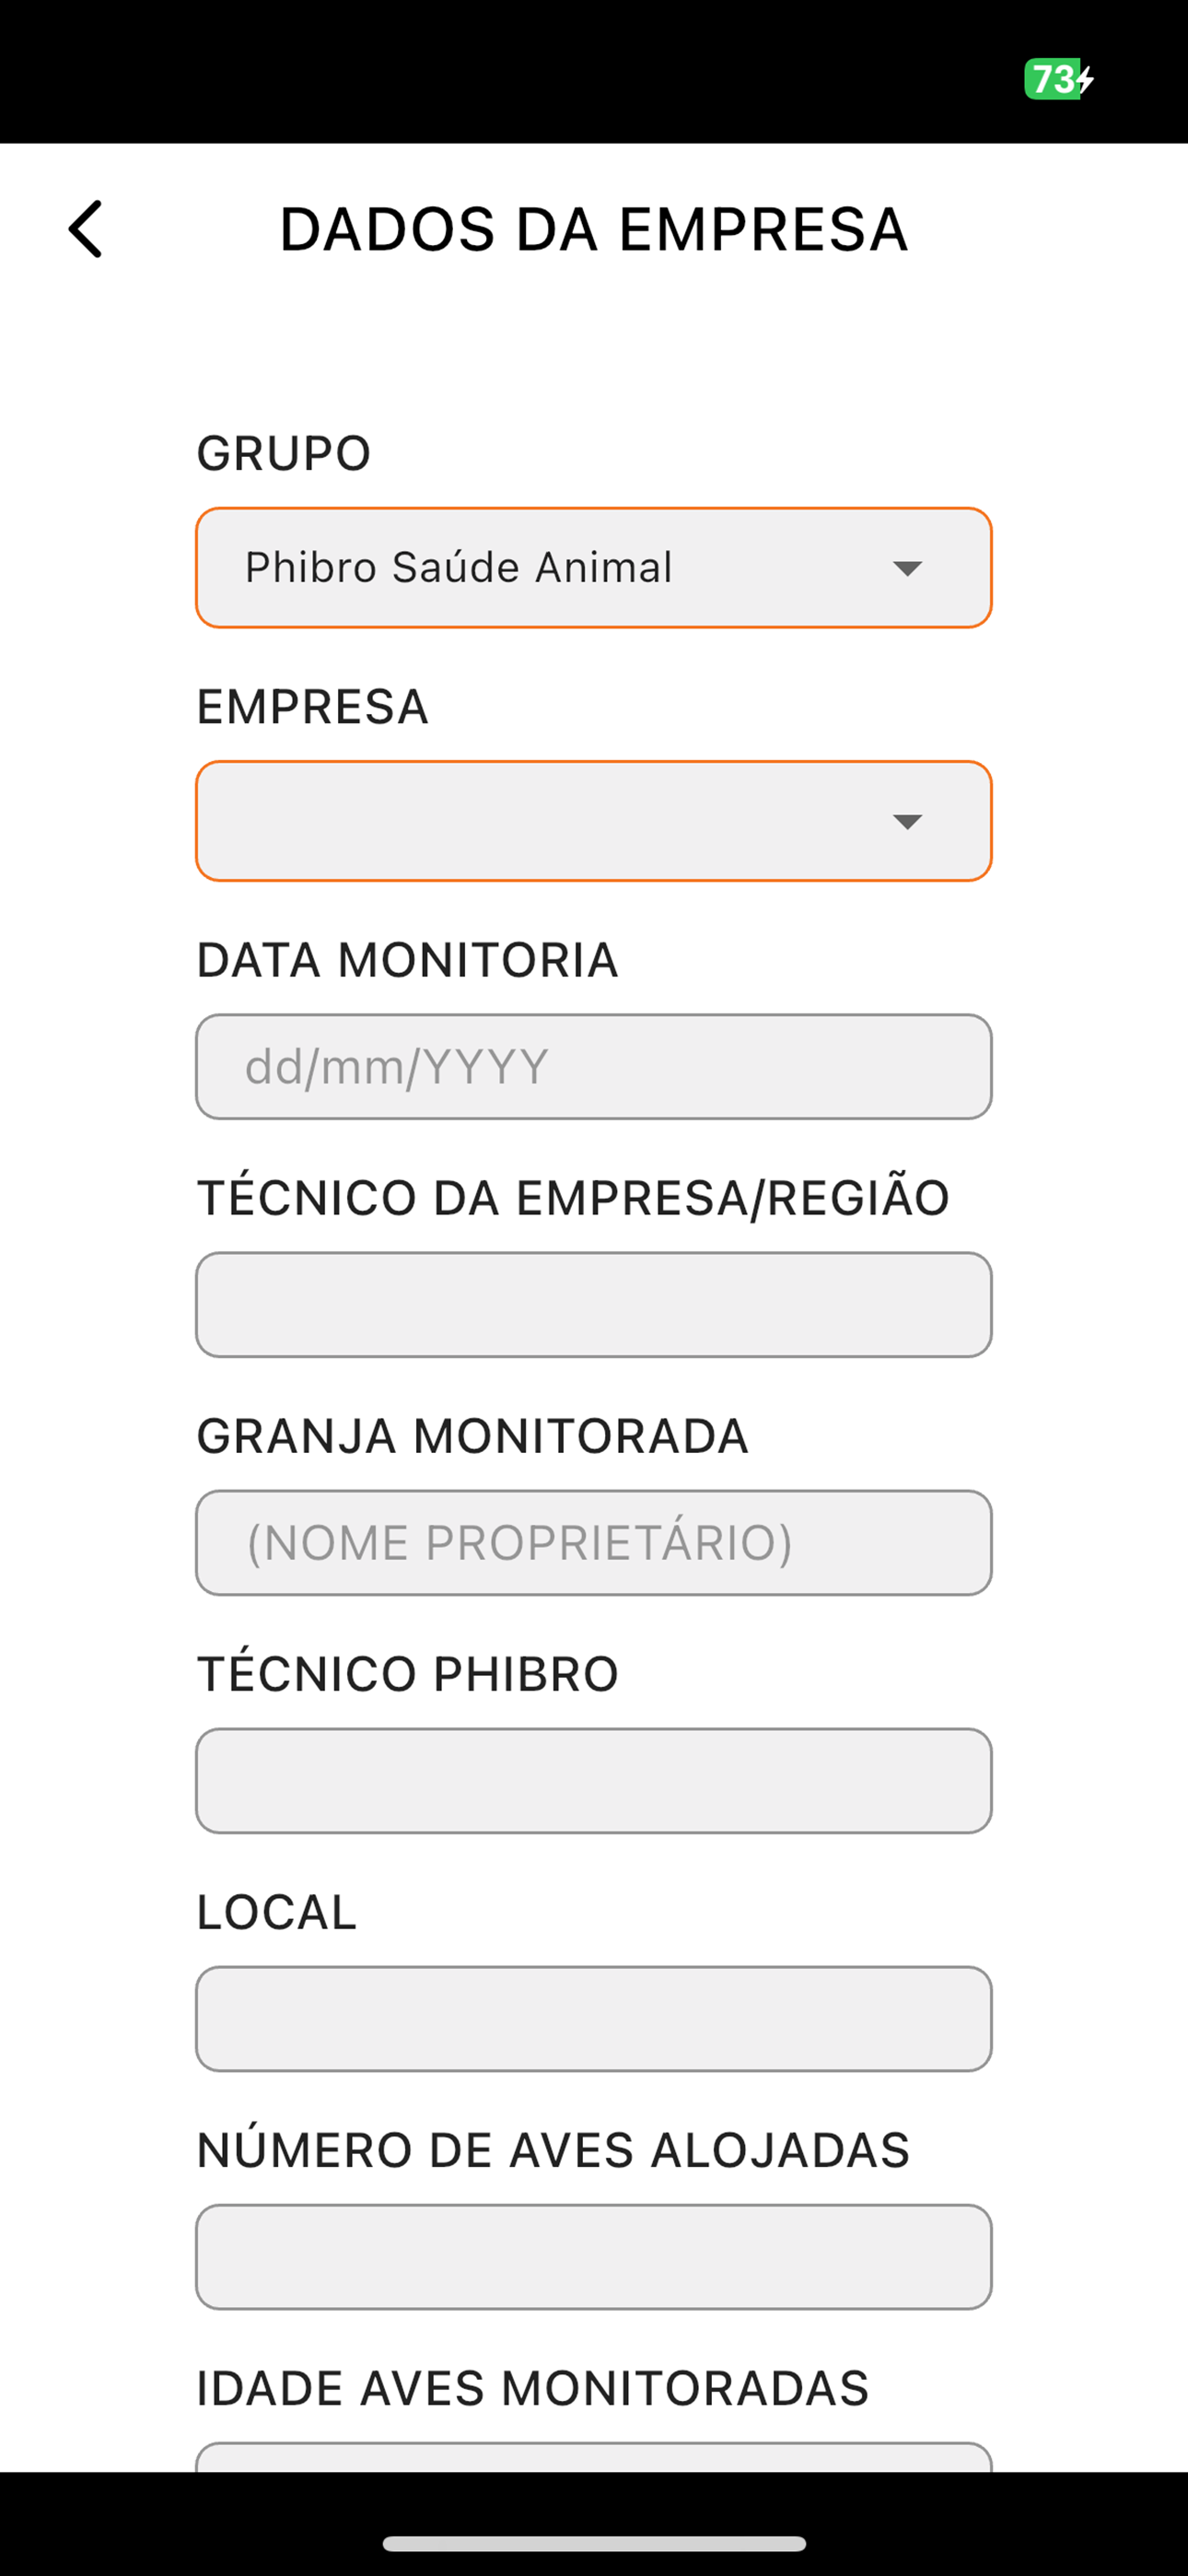
Task: Tap the GRANJA MONITORADA owner name field
Action: coord(593,1543)
